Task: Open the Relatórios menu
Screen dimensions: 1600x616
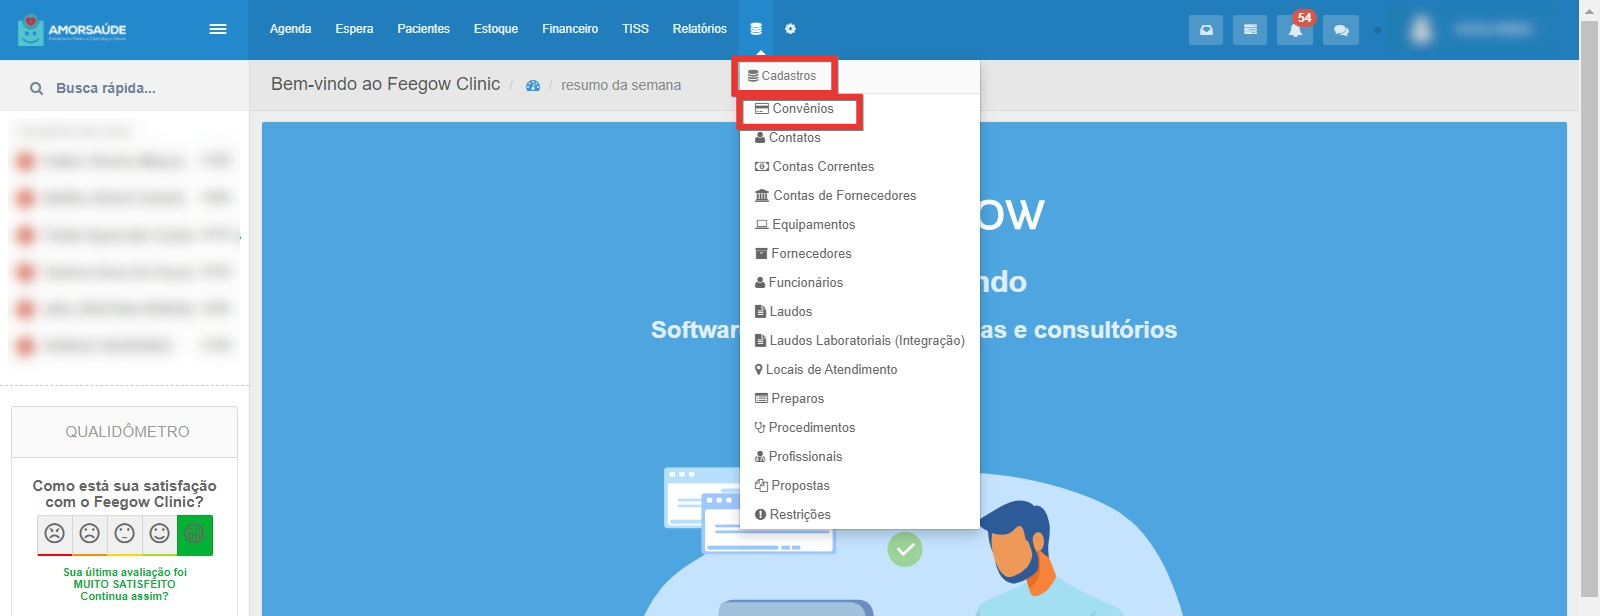Action: [699, 29]
